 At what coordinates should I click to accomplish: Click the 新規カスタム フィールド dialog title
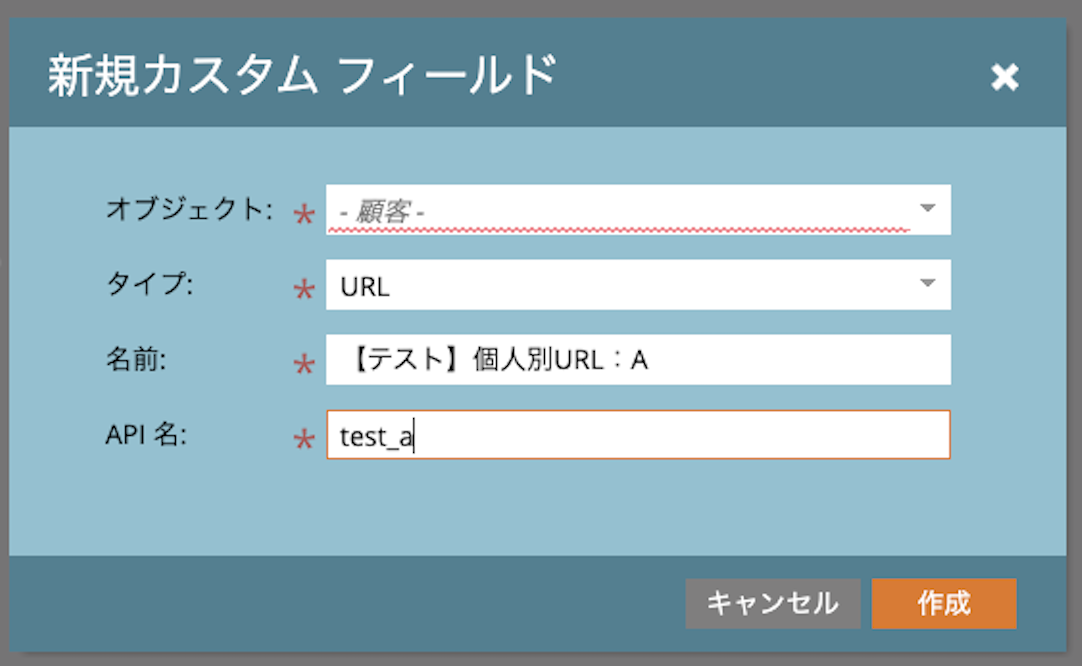point(301,77)
